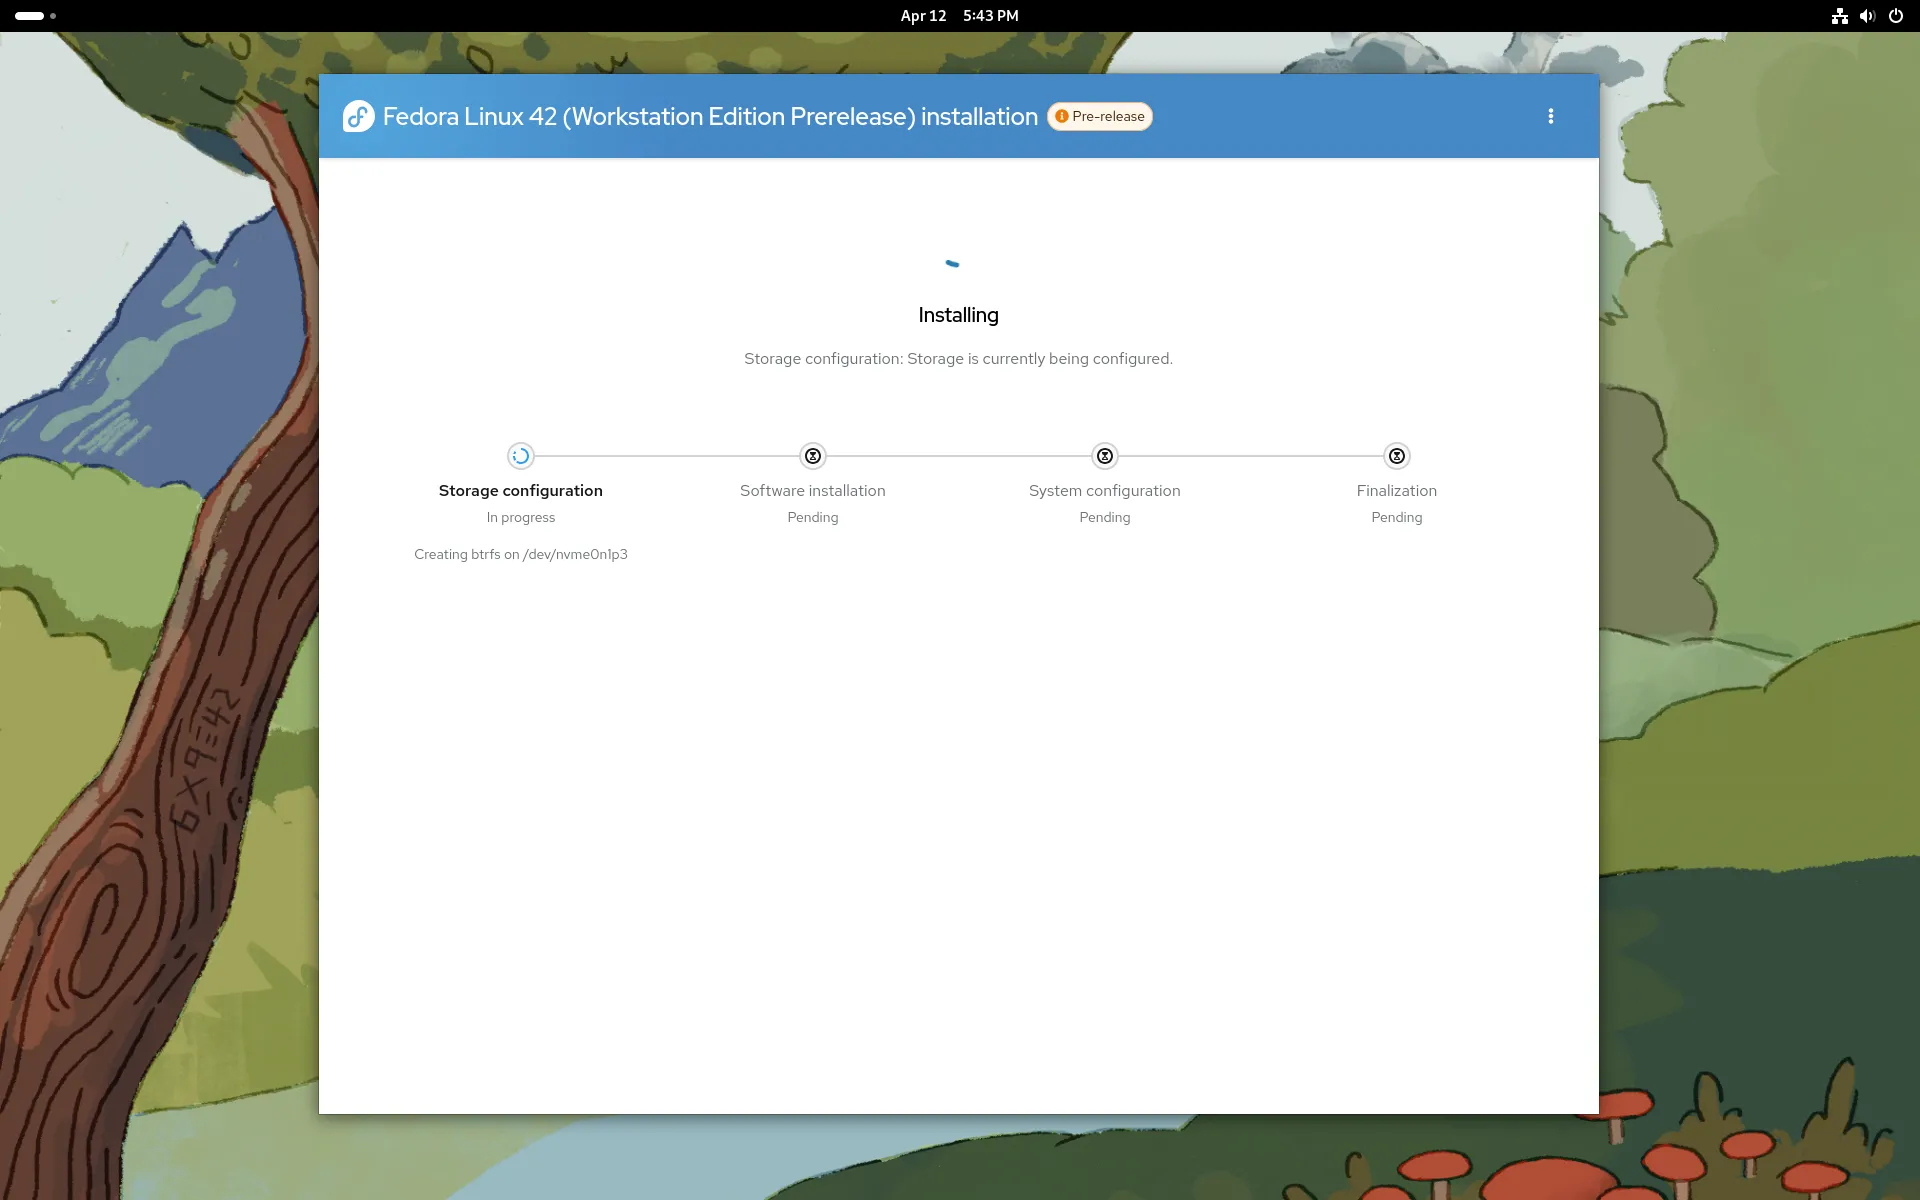Open the Activities workspace indicator in top bar
The width and height of the screenshot is (1920, 1200).
click(x=35, y=16)
